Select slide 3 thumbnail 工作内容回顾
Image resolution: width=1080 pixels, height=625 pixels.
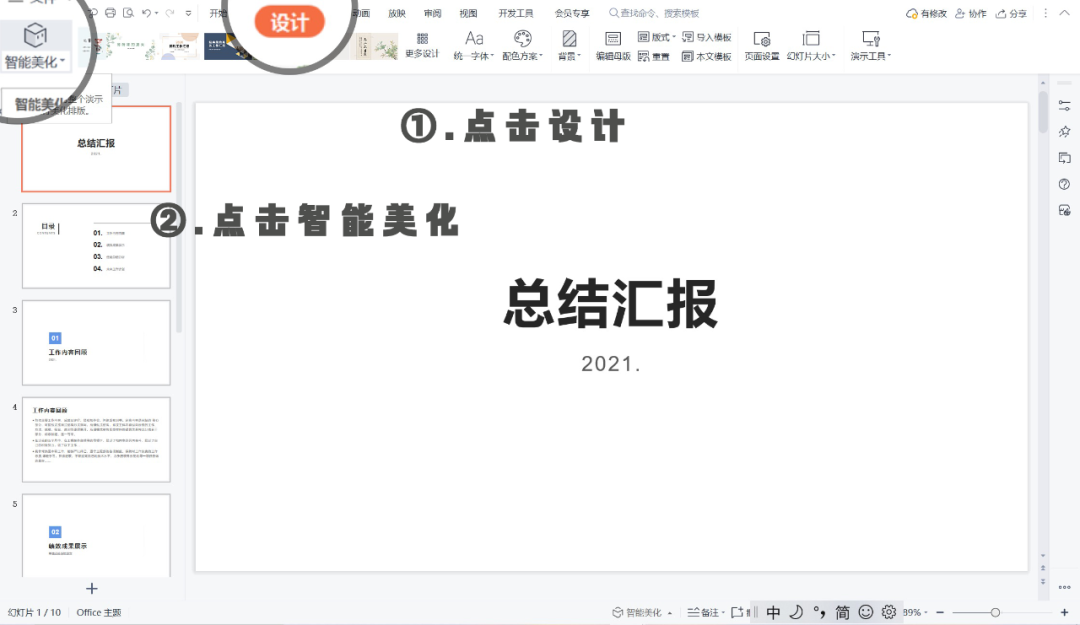click(96, 342)
